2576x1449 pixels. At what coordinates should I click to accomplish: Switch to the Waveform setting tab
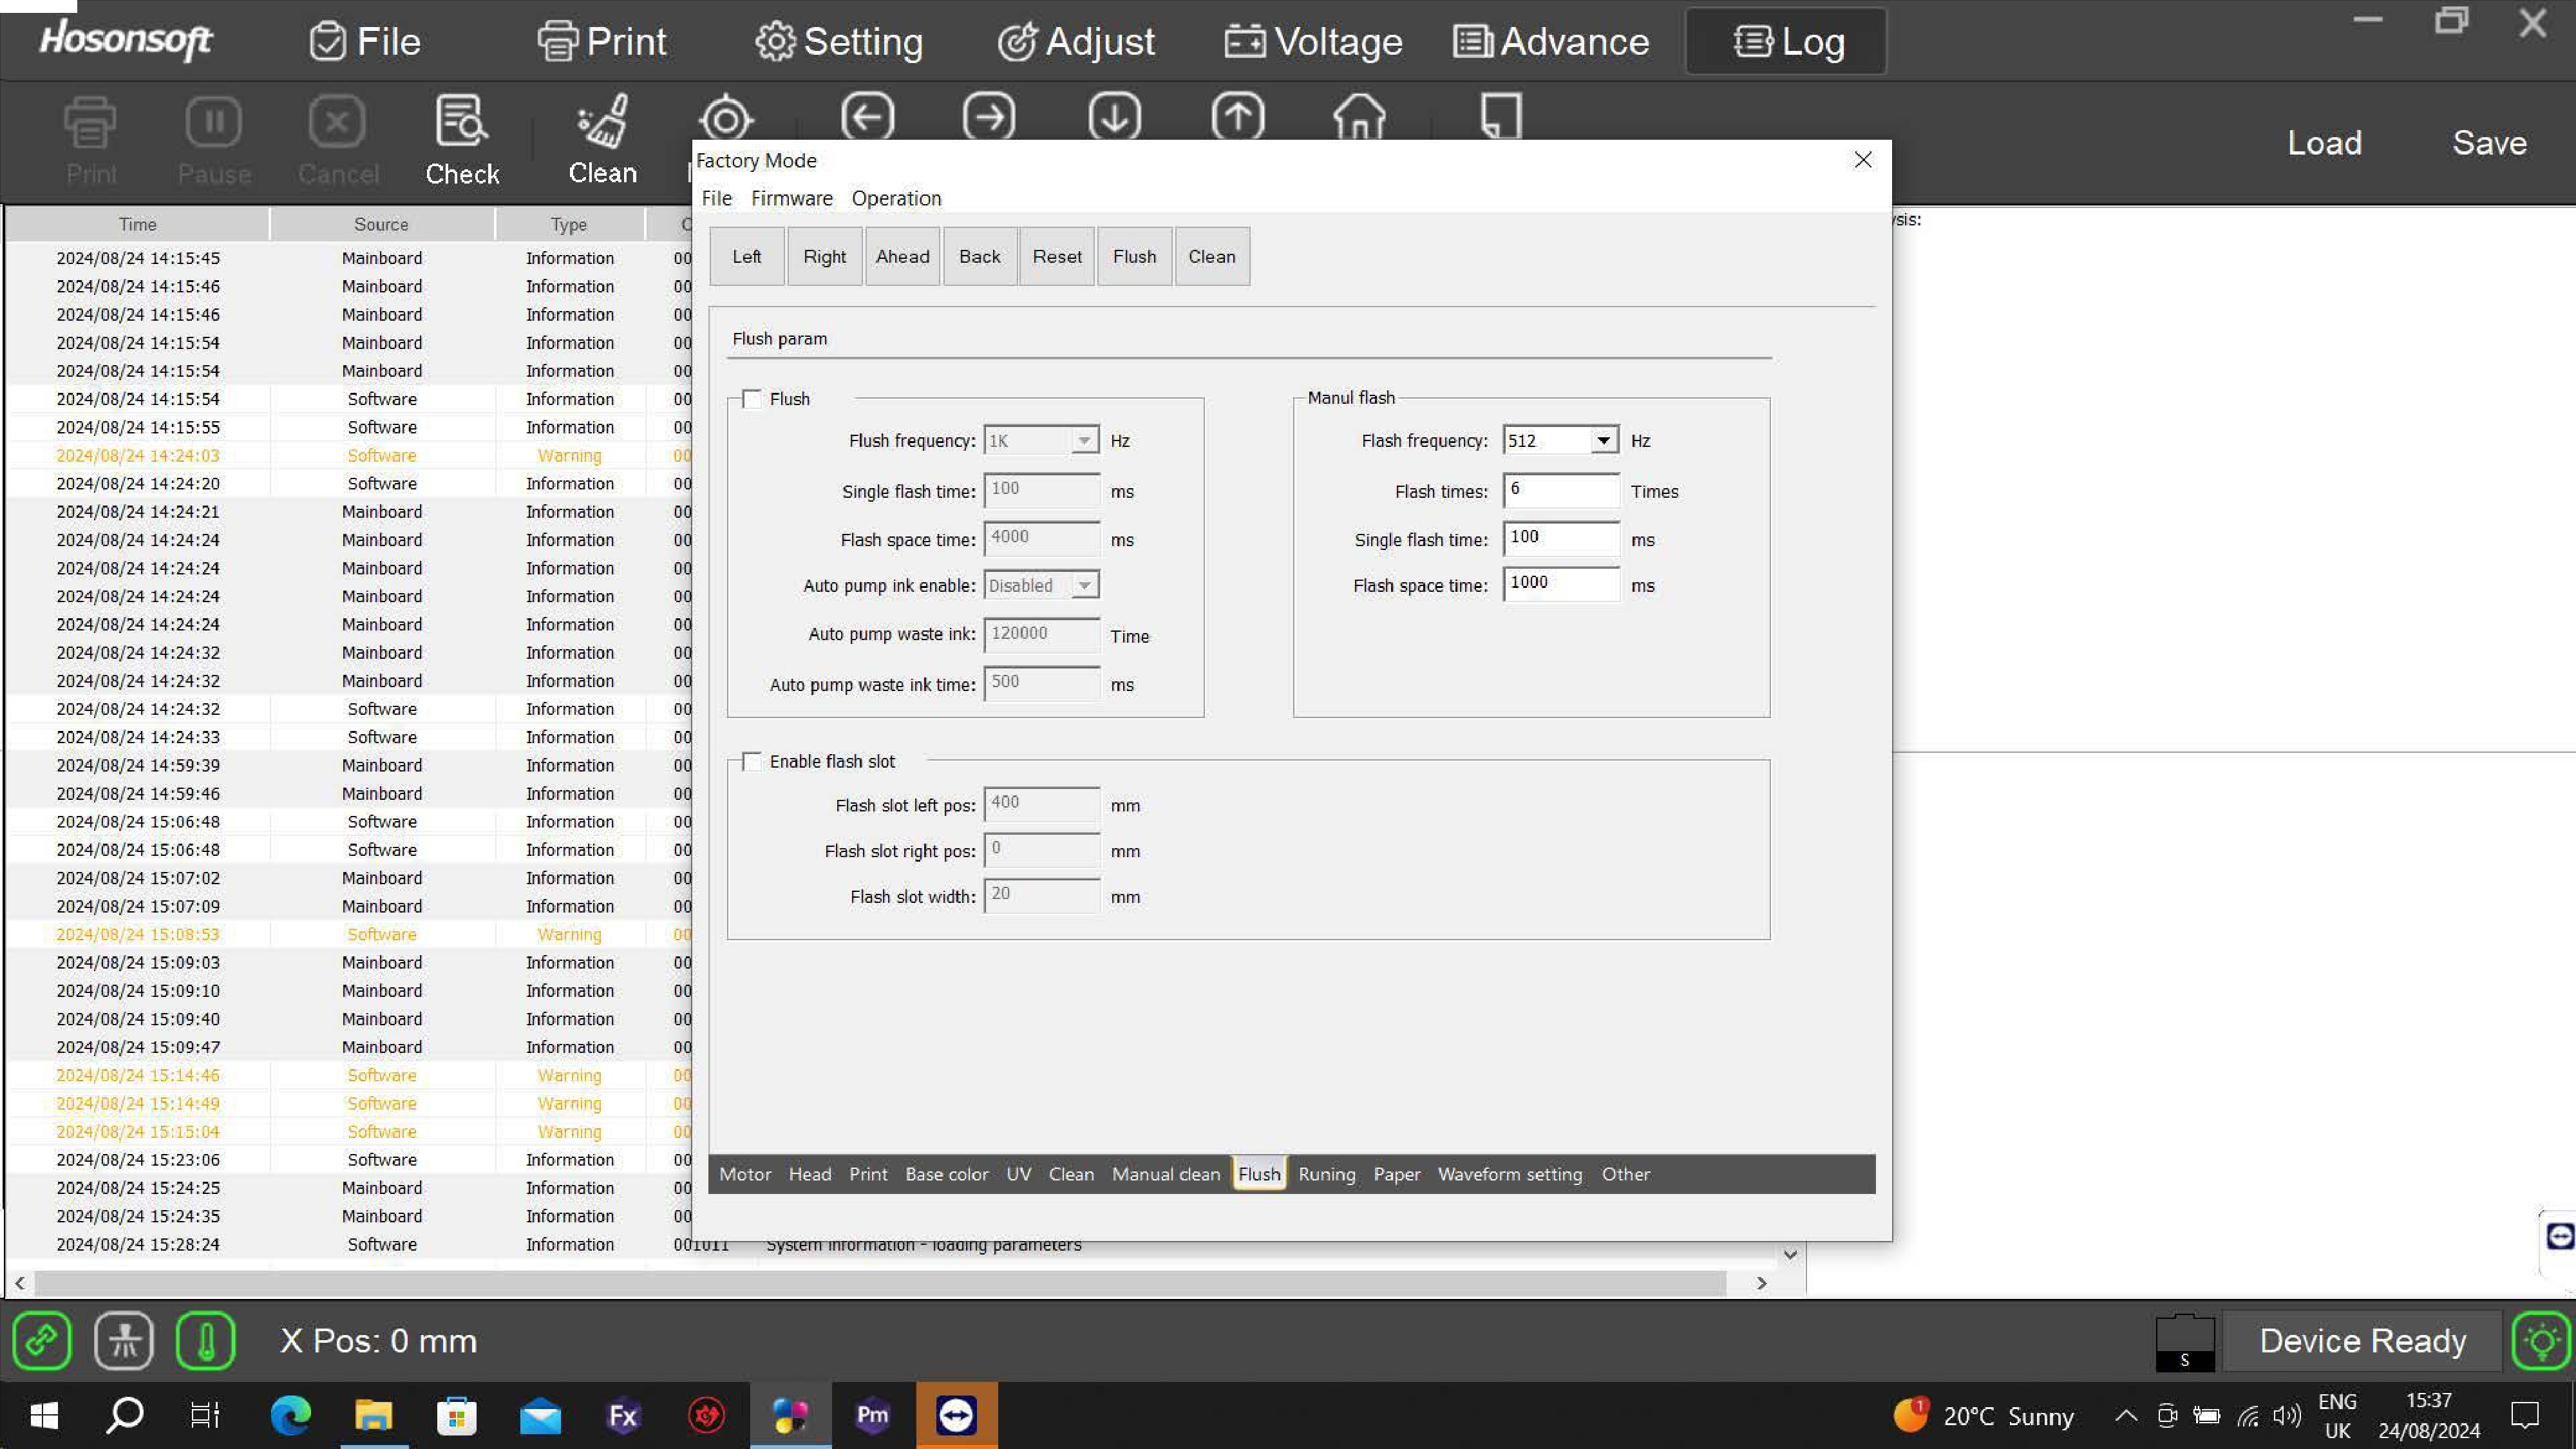tap(1509, 1174)
